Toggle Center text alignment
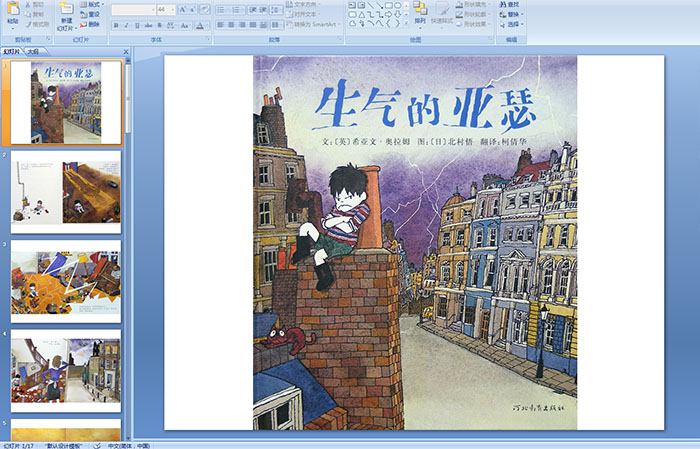The width and height of the screenshot is (700, 449). pyautogui.click(x=231, y=25)
